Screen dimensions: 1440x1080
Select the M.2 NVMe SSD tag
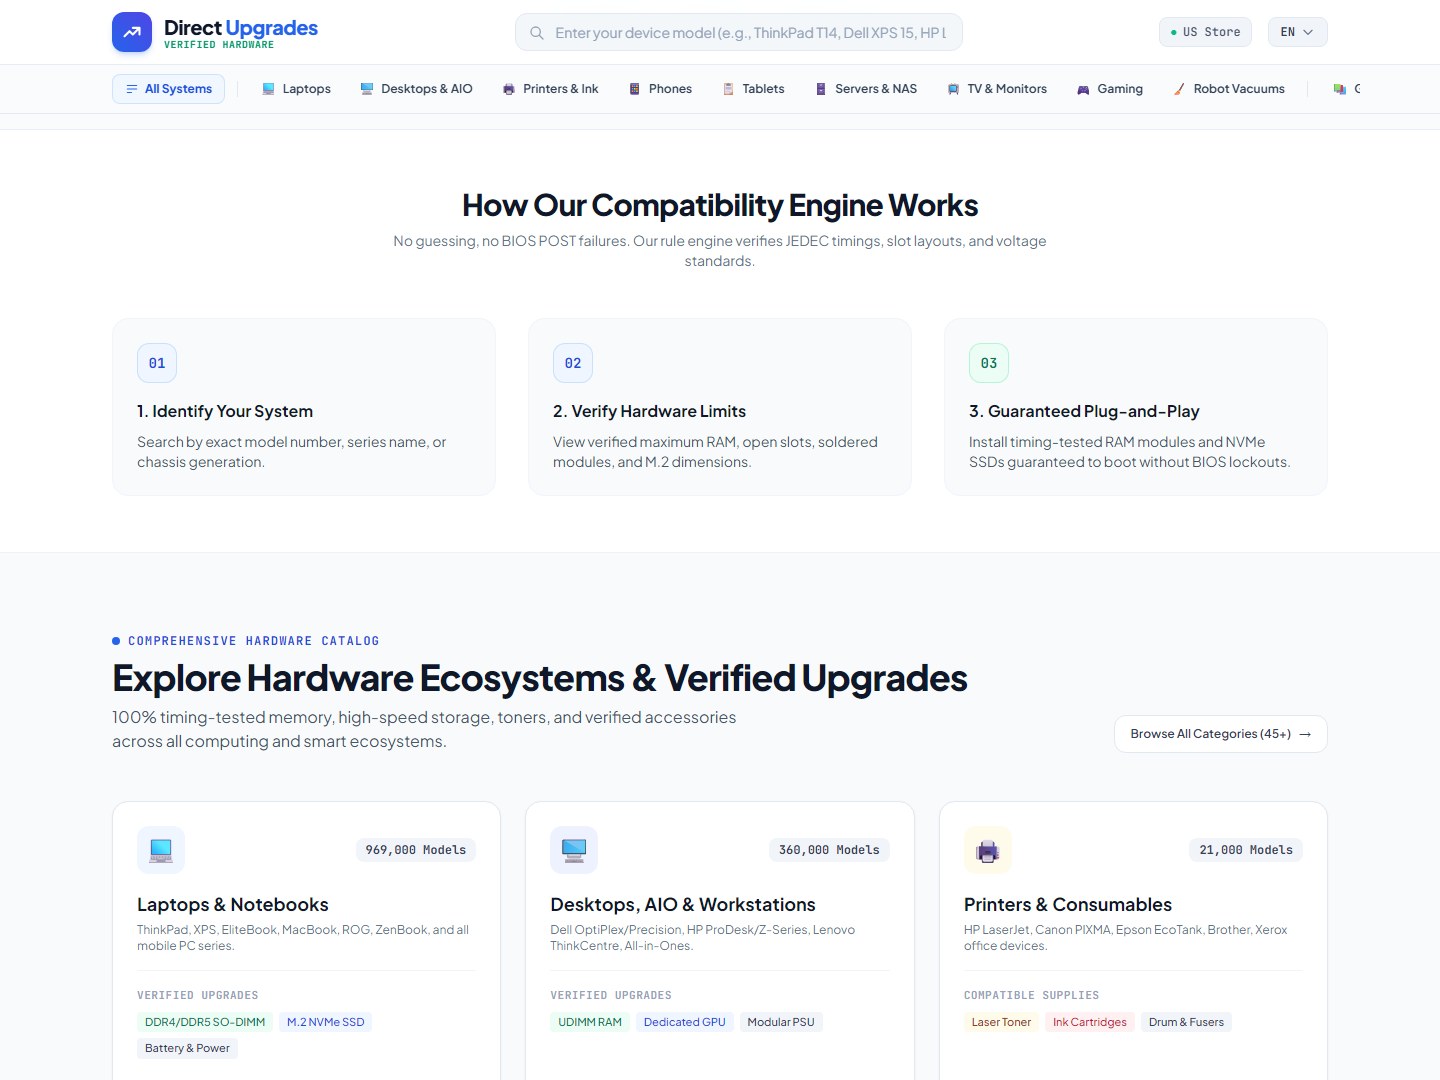326,1022
